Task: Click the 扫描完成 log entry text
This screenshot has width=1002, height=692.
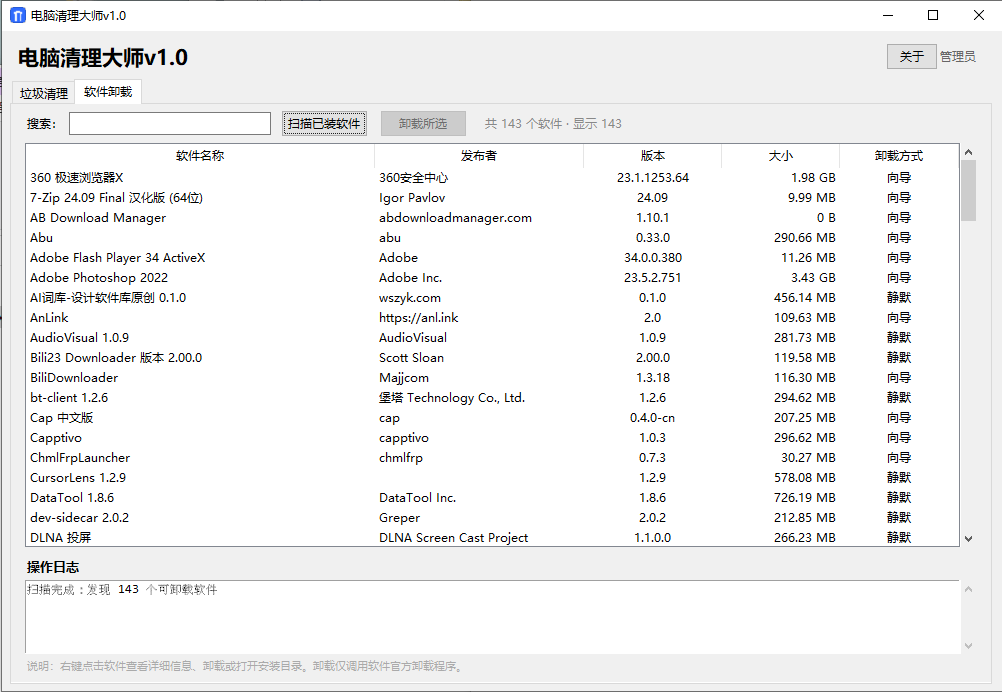Action: [122, 589]
